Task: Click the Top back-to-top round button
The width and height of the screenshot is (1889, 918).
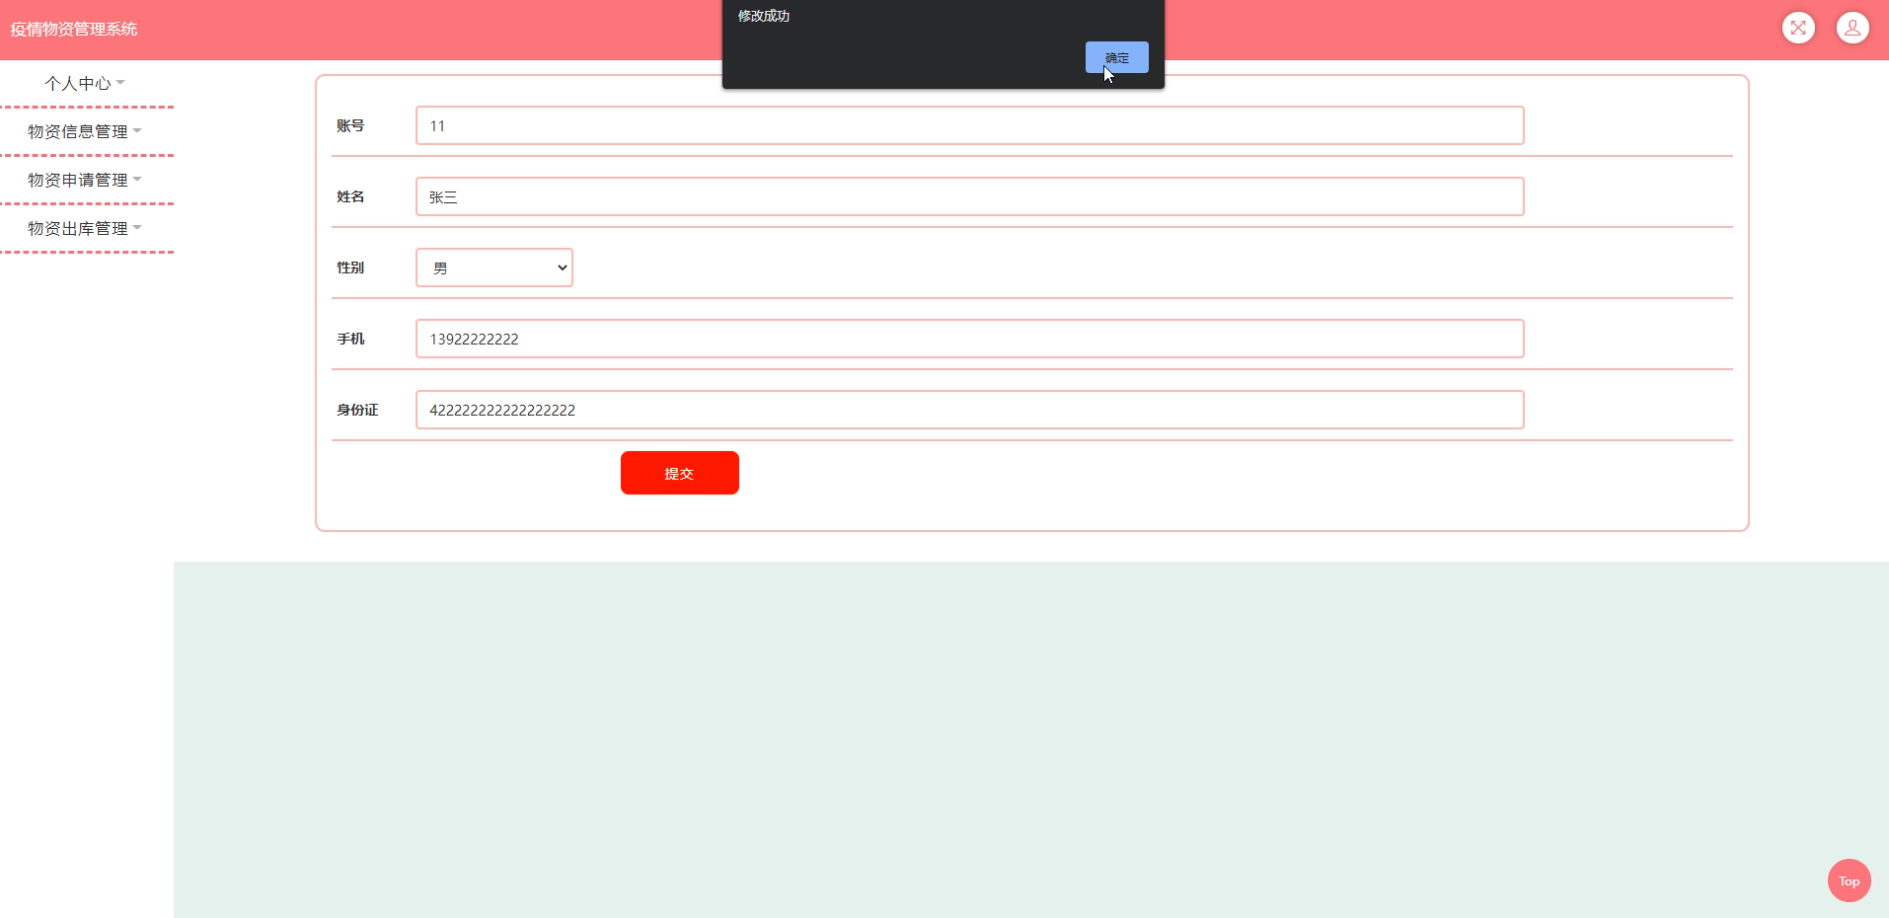Action: click(x=1849, y=881)
